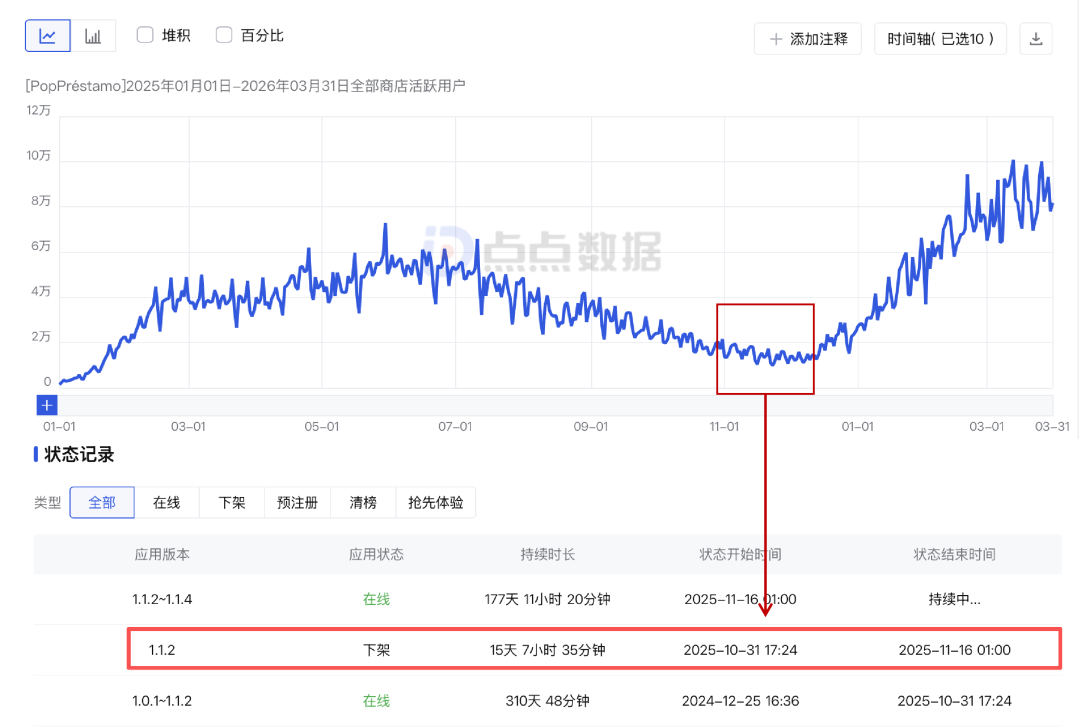This screenshot has height=728, width=1080.
Task: Enable the 堆积 checkbox
Action: 145,35
